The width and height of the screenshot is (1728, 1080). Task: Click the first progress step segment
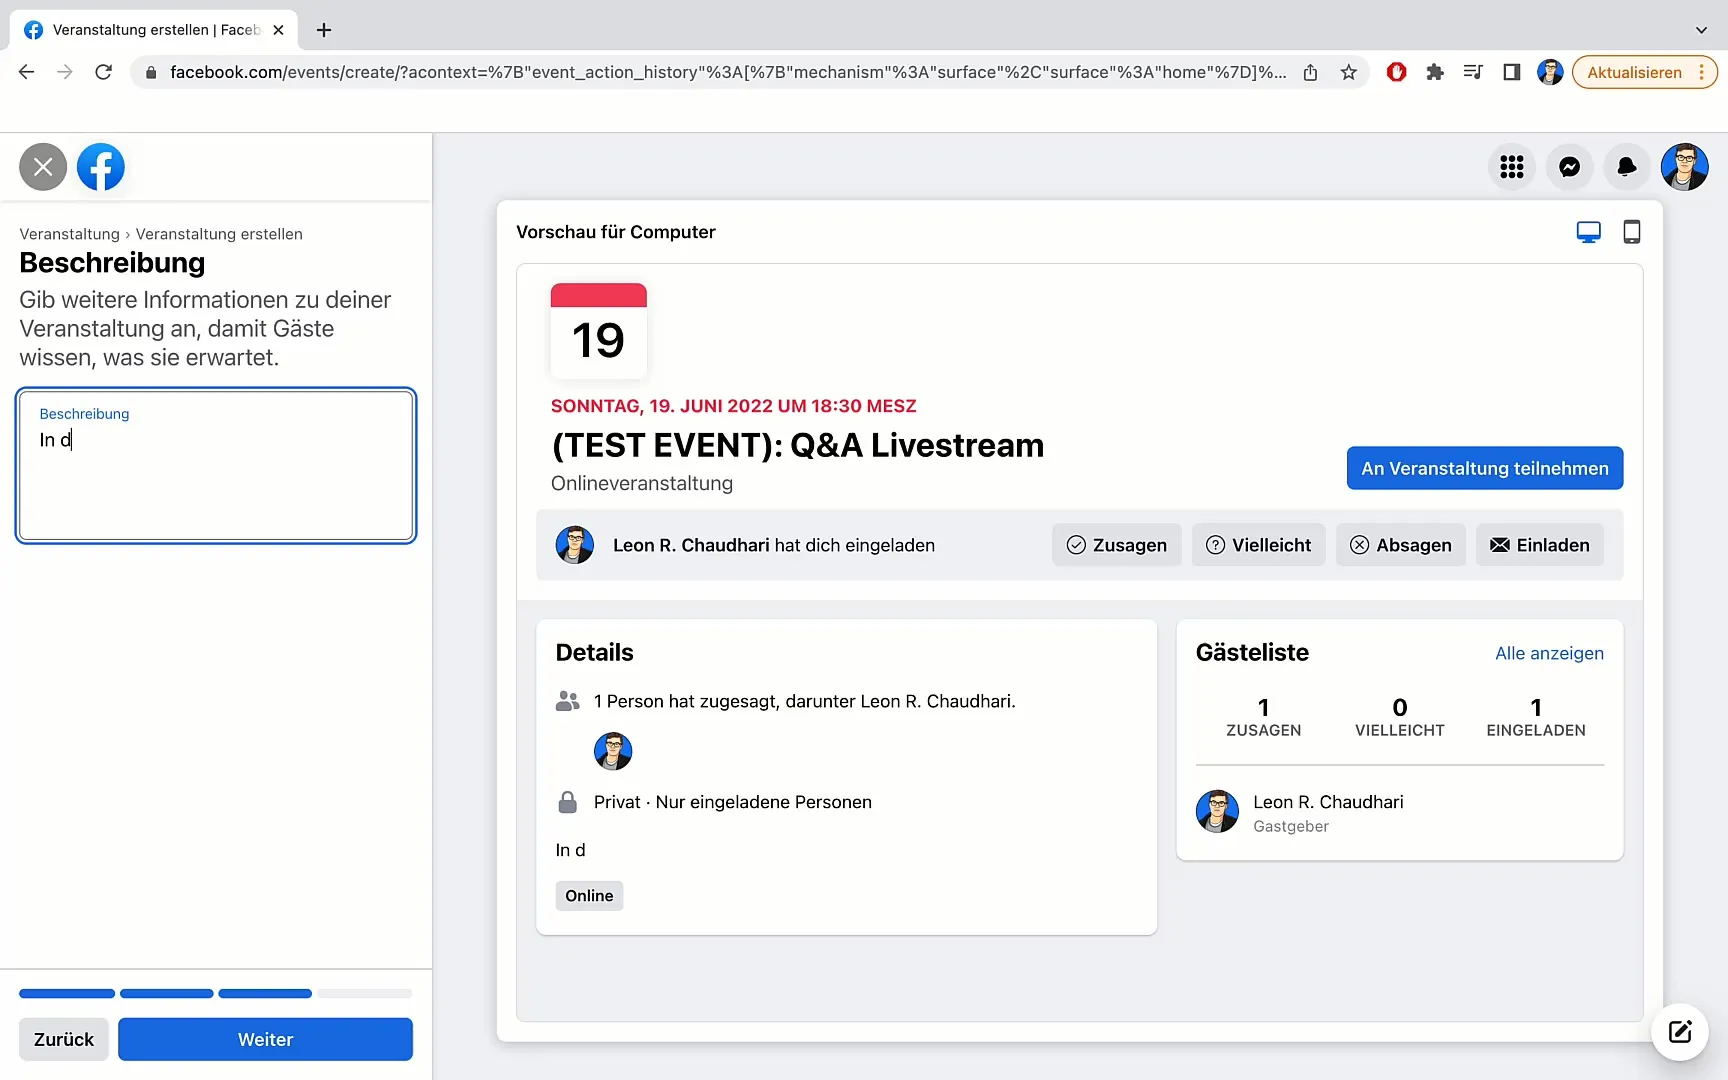(67, 994)
